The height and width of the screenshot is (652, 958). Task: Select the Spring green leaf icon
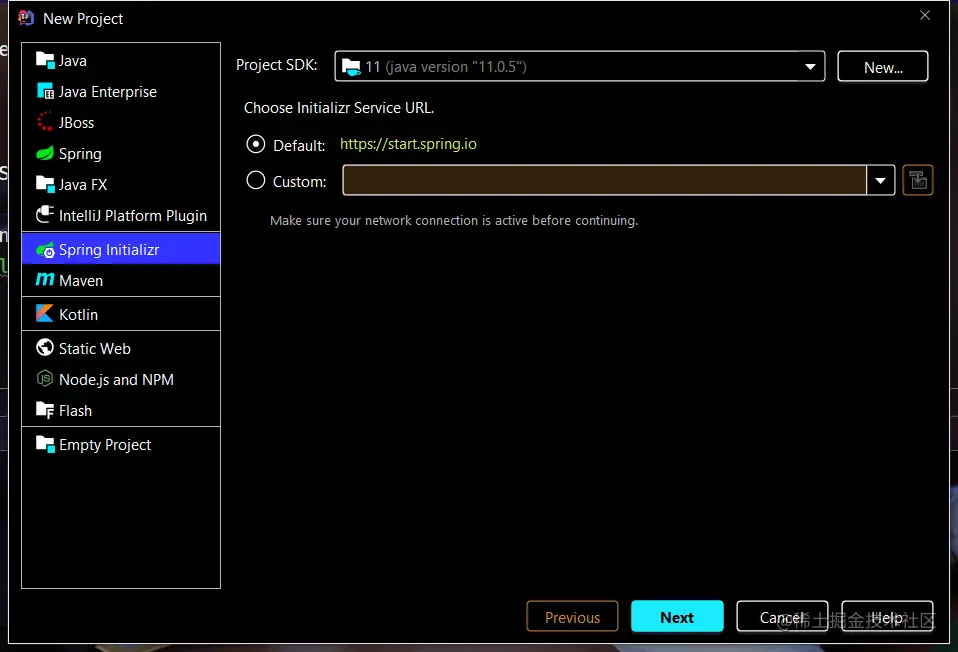(x=45, y=153)
